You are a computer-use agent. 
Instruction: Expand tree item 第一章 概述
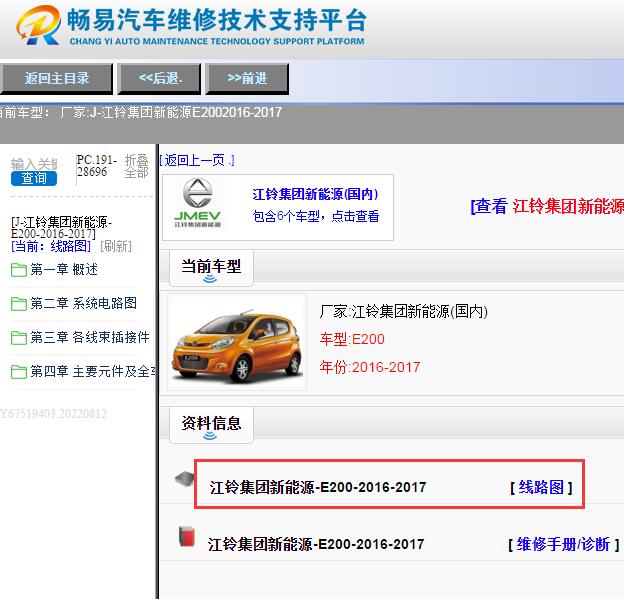pos(64,269)
